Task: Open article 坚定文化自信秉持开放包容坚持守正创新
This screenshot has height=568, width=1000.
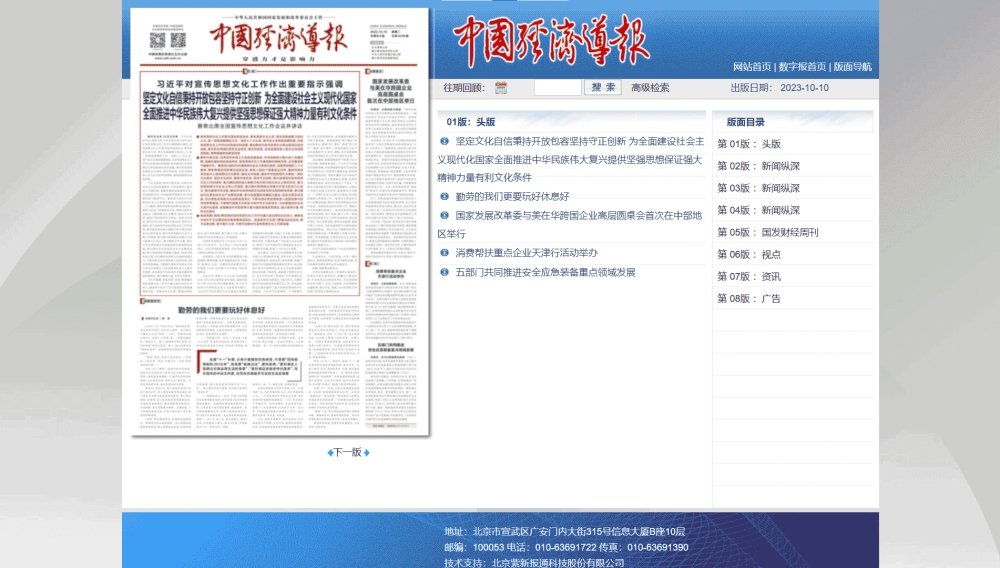Action: tap(571, 159)
